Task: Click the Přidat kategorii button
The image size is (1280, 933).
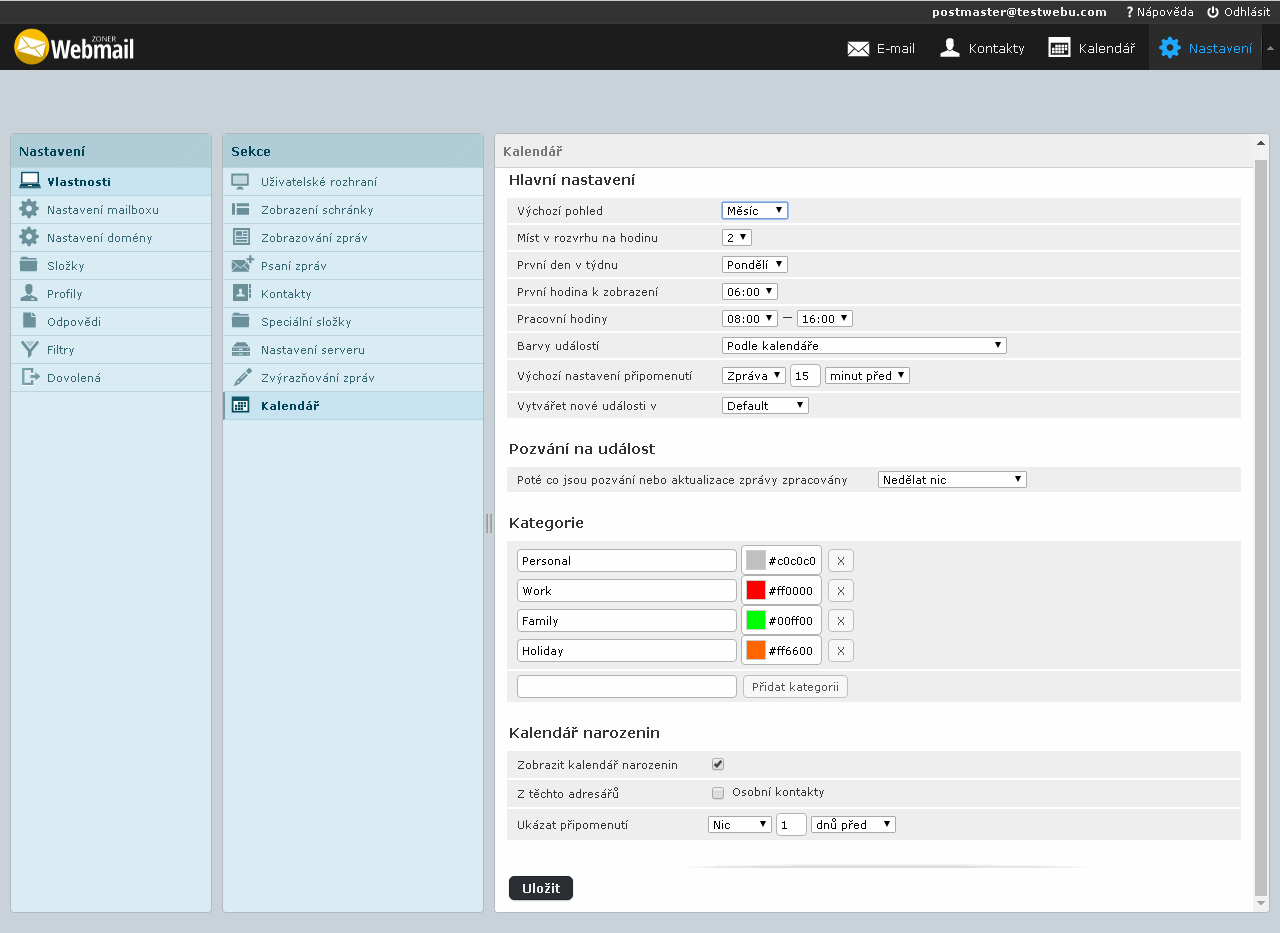Action: 795,687
